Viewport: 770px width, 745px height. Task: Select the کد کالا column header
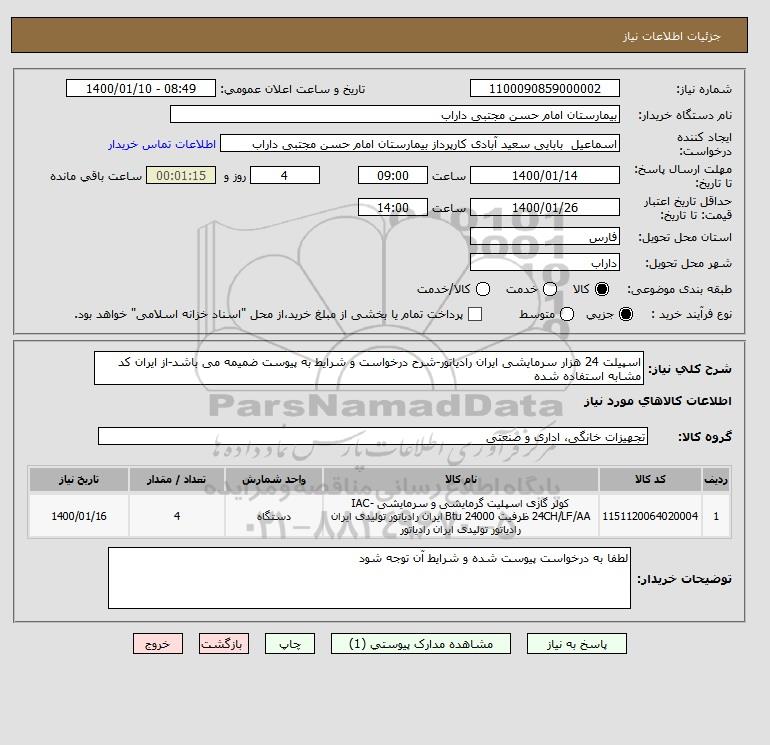pos(650,479)
